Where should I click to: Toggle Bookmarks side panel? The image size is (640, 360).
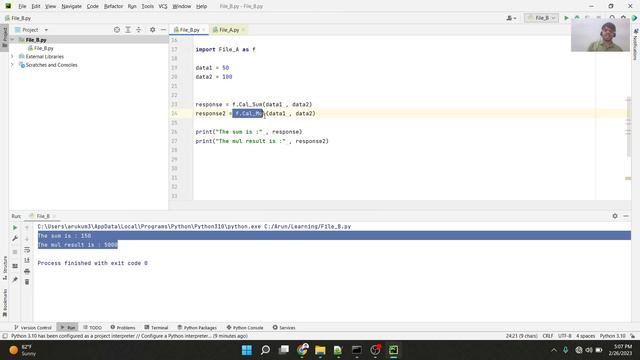click(x=5, y=303)
